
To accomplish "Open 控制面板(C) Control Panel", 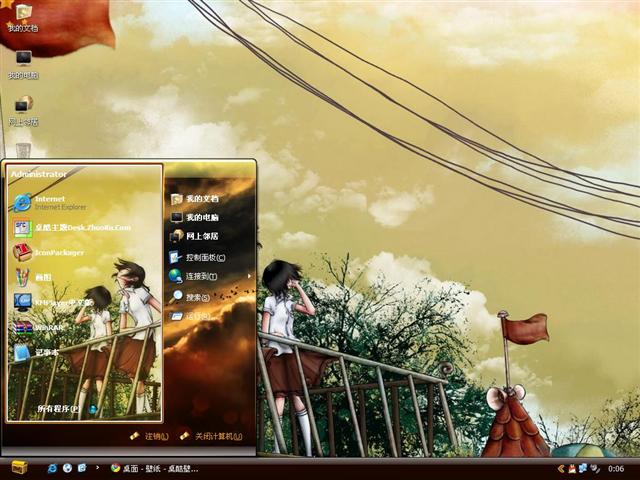I will (x=198, y=258).
